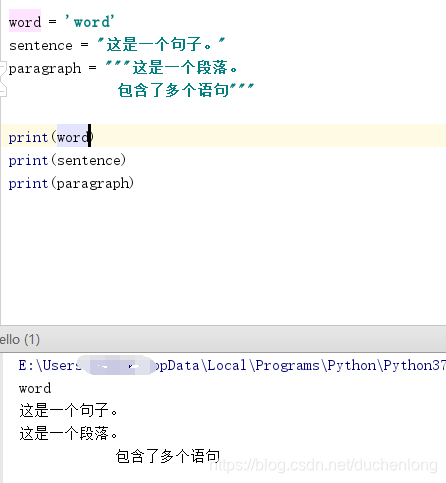Click the Python interpreter path in console

pos(232,366)
